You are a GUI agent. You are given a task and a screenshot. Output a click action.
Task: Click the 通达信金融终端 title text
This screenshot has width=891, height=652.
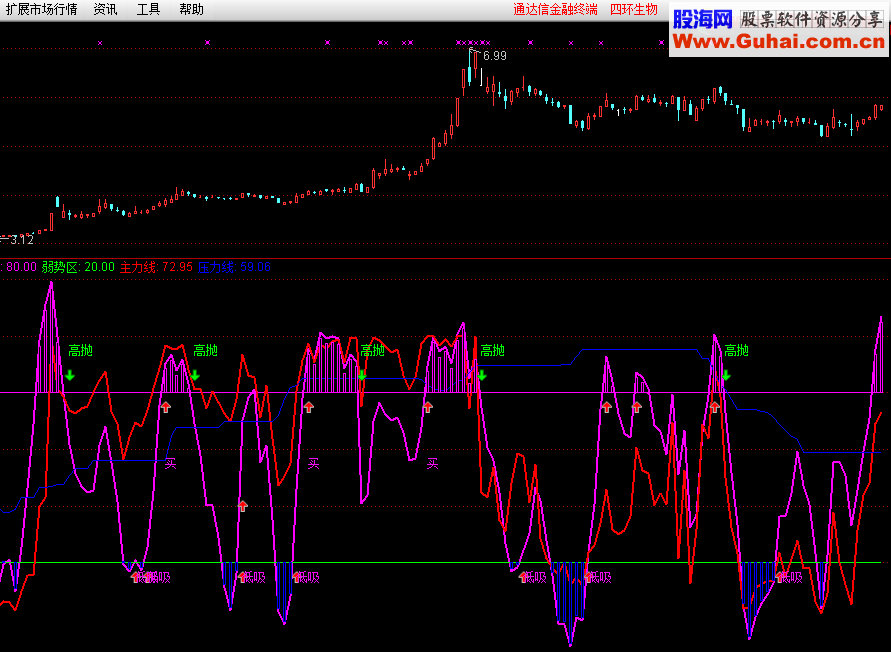click(x=555, y=10)
